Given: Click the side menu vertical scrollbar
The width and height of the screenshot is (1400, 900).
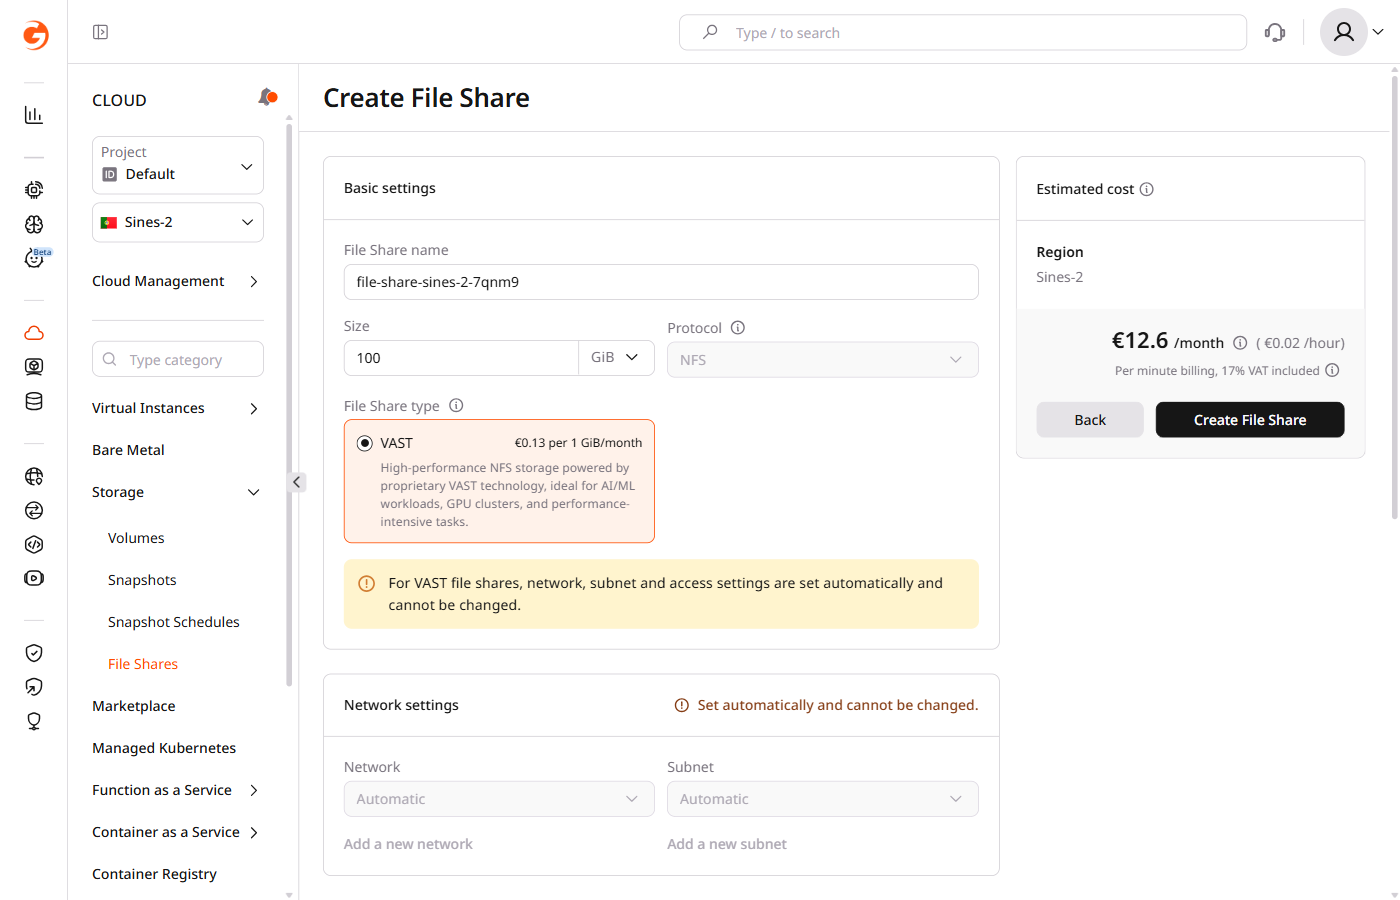Looking at the screenshot, I should pyautogui.click(x=289, y=405).
